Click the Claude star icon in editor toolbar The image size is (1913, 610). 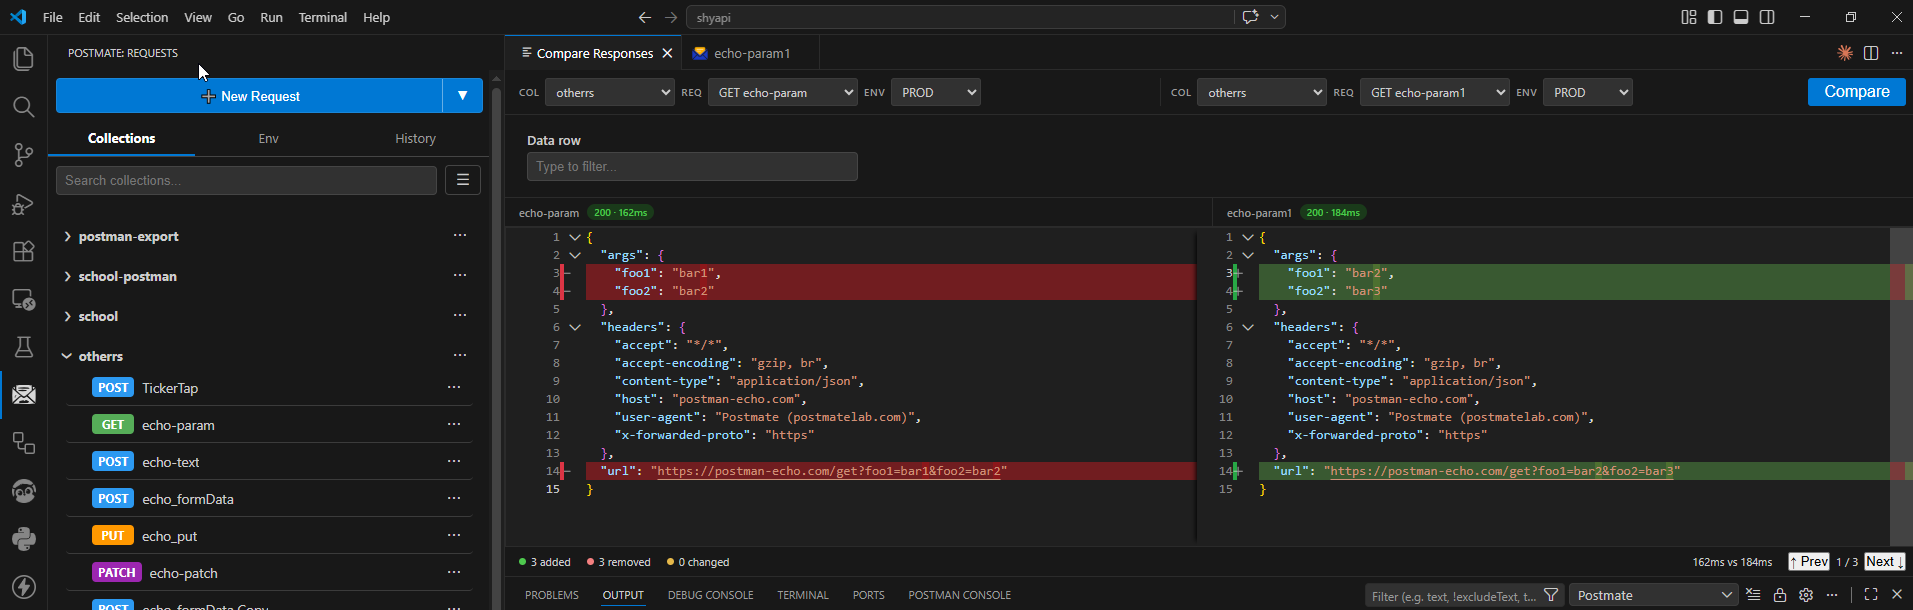click(x=1845, y=53)
